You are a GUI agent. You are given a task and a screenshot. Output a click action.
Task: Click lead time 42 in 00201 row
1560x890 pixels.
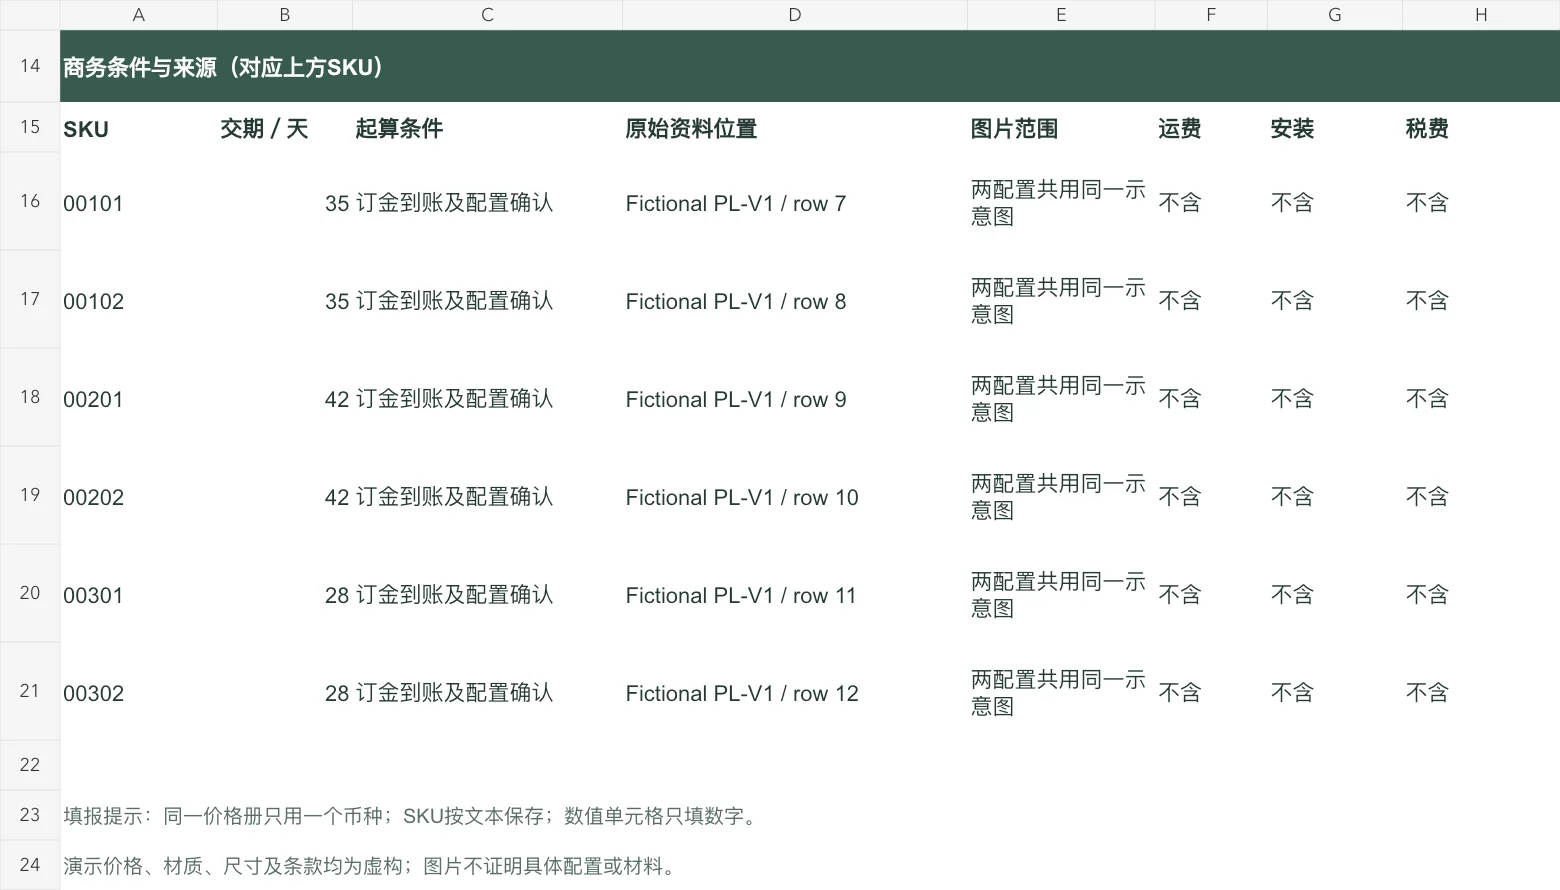point(284,398)
